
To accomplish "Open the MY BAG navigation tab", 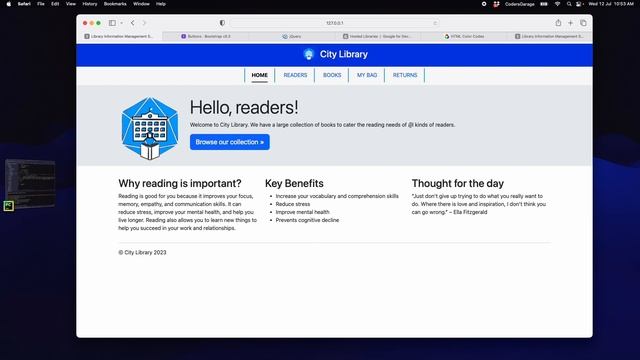I will [367, 75].
